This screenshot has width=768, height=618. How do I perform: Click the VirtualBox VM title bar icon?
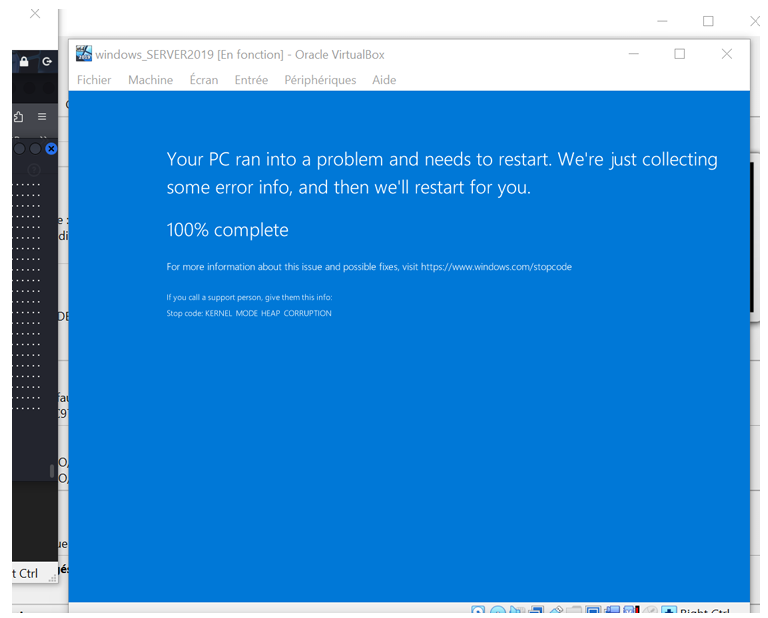(84, 53)
